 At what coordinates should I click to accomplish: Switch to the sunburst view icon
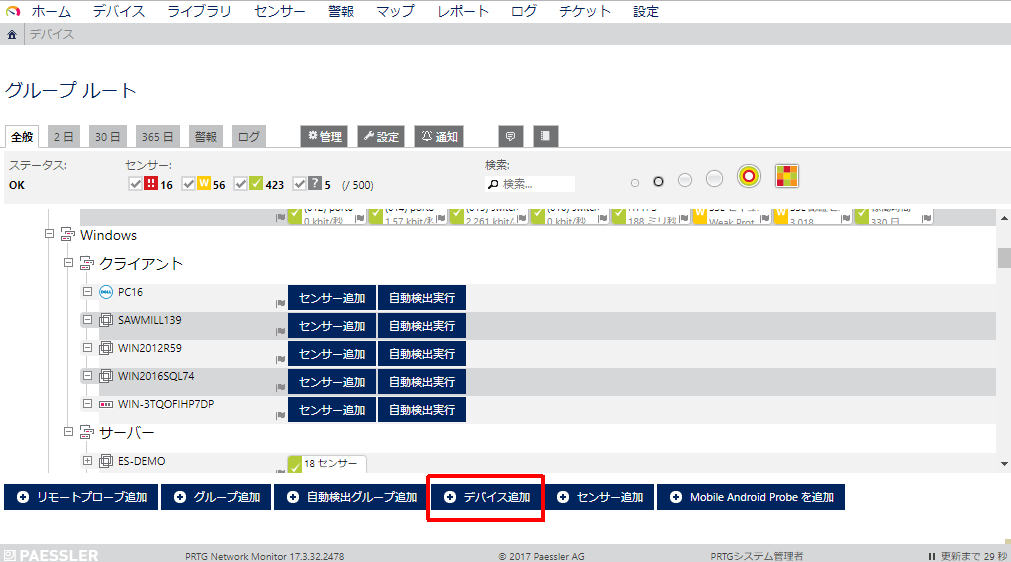point(749,176)
